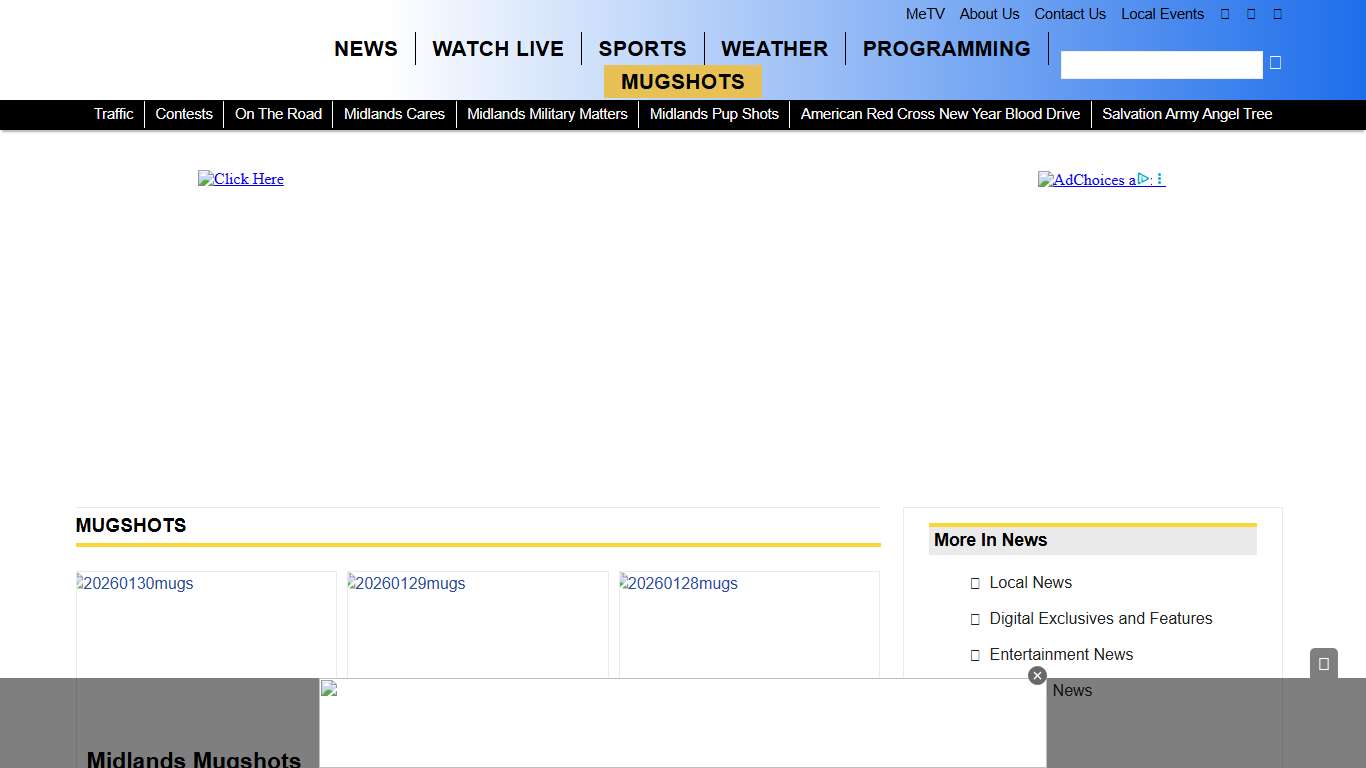Click the search submit icon beside the search box
The image size is (1366, 768).
pos(1275,63)
